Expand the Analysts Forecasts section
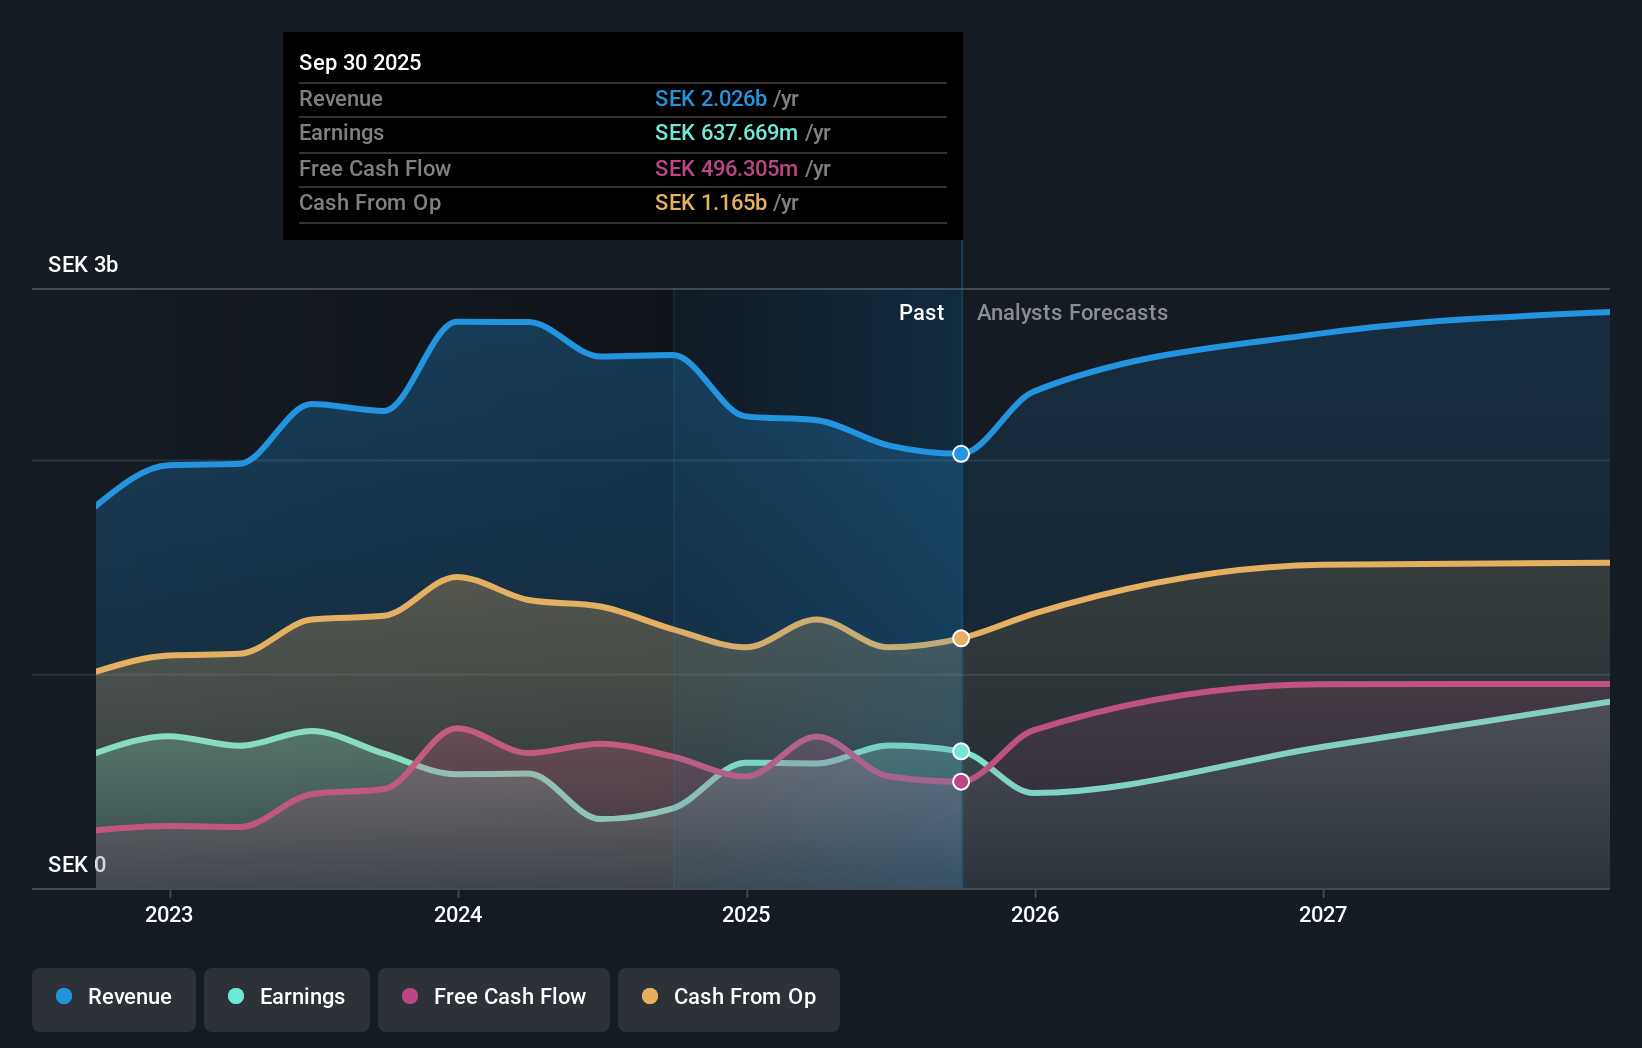The image size is (1642, 1048). pyautogui.click(x=1072, y=312)
